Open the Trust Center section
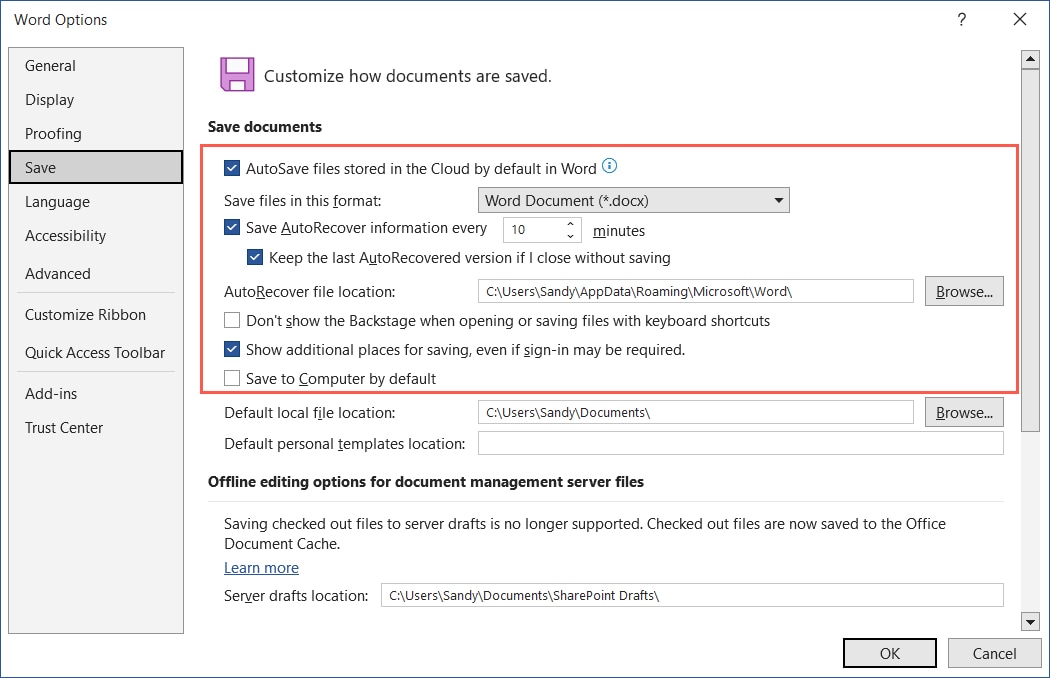This screenshot has height=678, width=1050. tap(64, 427)
